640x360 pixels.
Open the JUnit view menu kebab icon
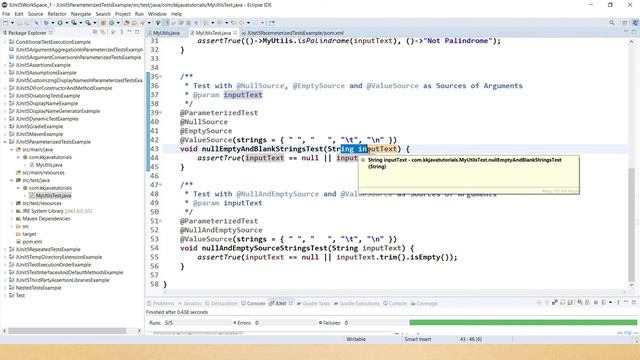pyautogui.click(x=618, y=302)
